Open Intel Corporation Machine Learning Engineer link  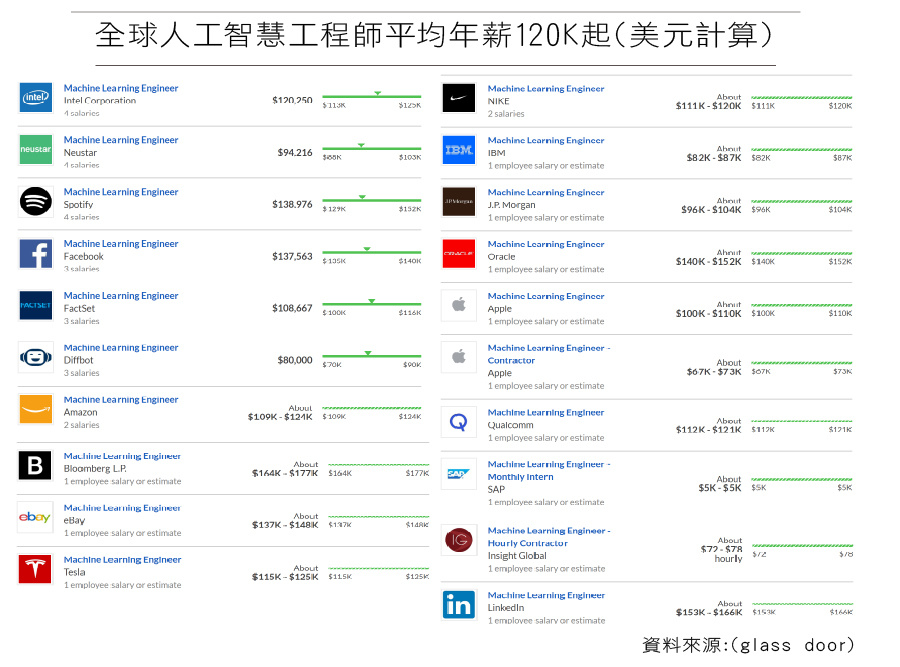pos(121,88)
